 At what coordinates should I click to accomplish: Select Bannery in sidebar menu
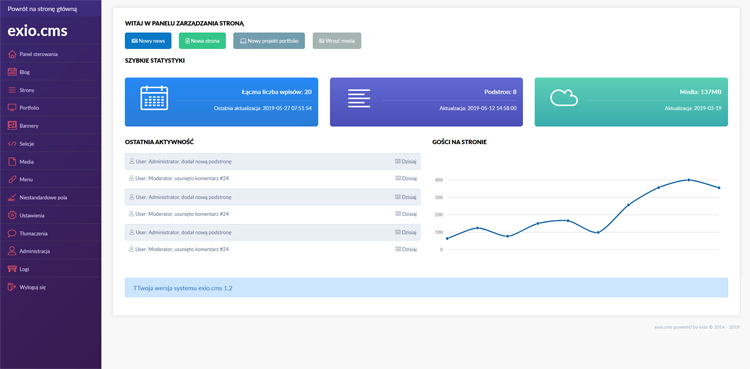(50, 126)
